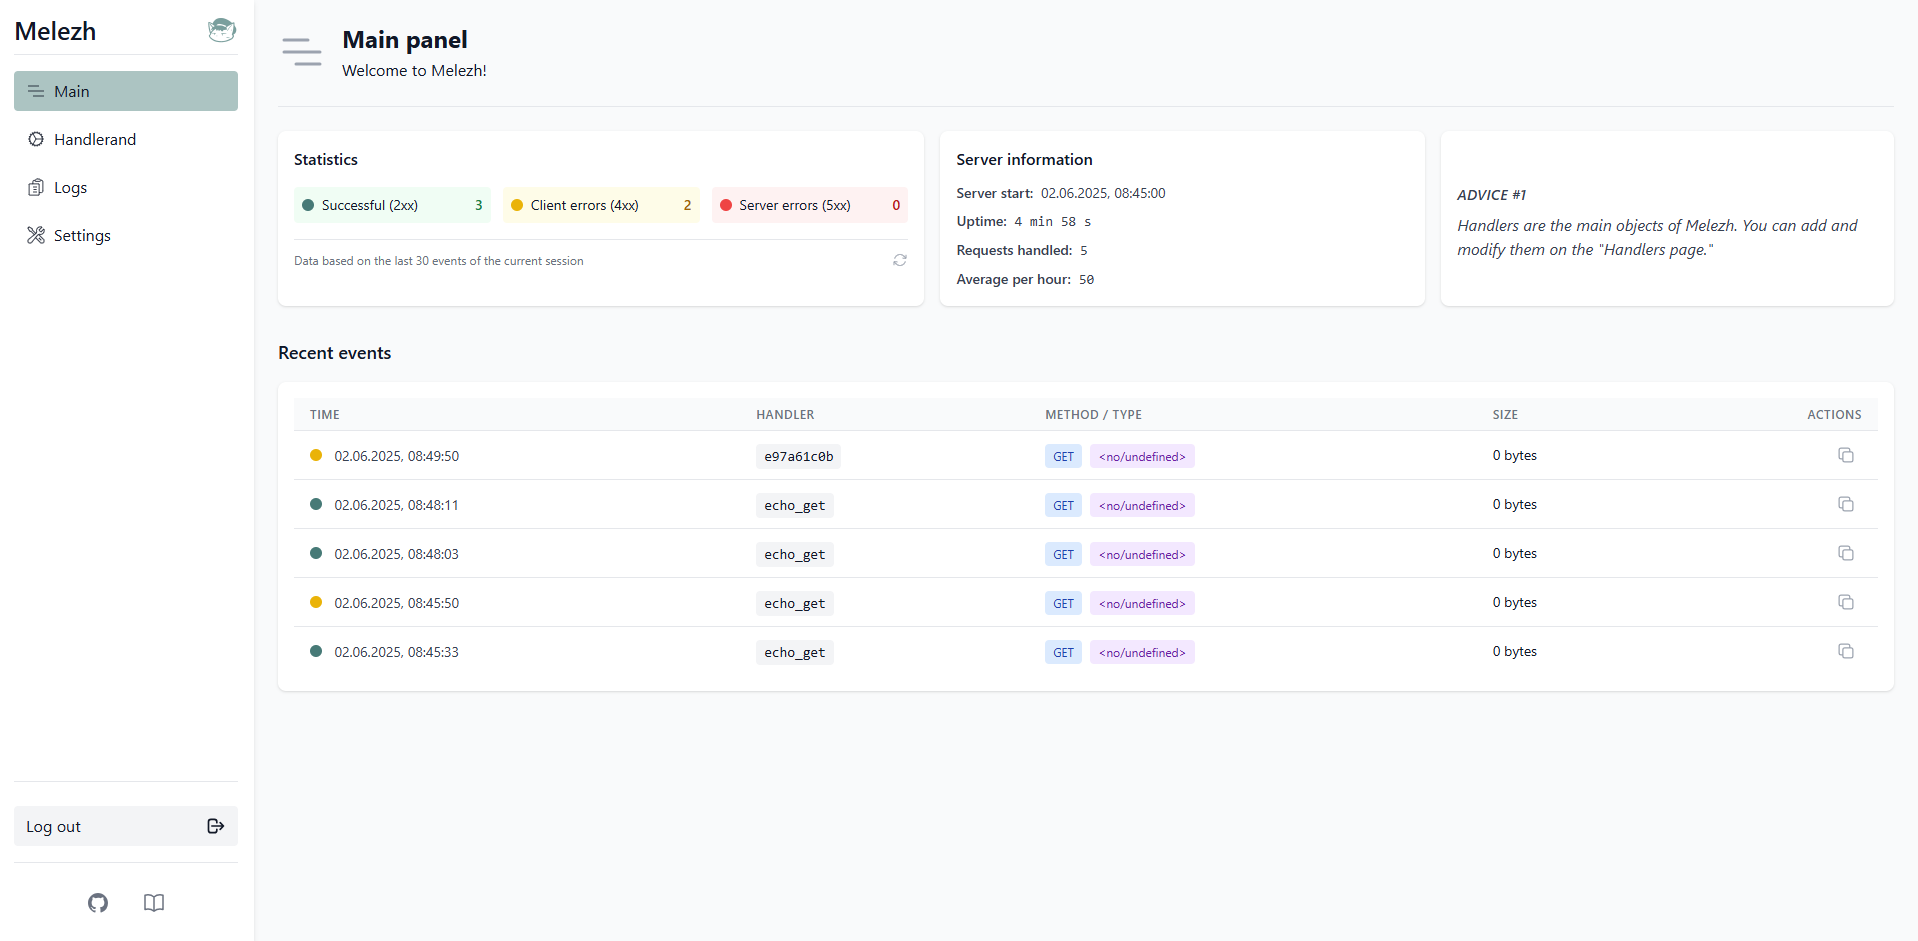Click the timestamp 02.06.2025, 08:49:50
Screen dimensions: 1918x941
396,456
